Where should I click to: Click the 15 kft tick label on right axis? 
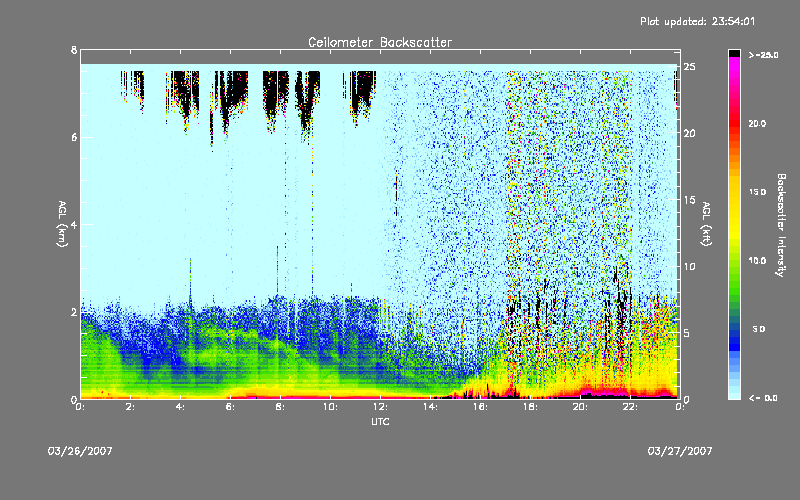689,200
